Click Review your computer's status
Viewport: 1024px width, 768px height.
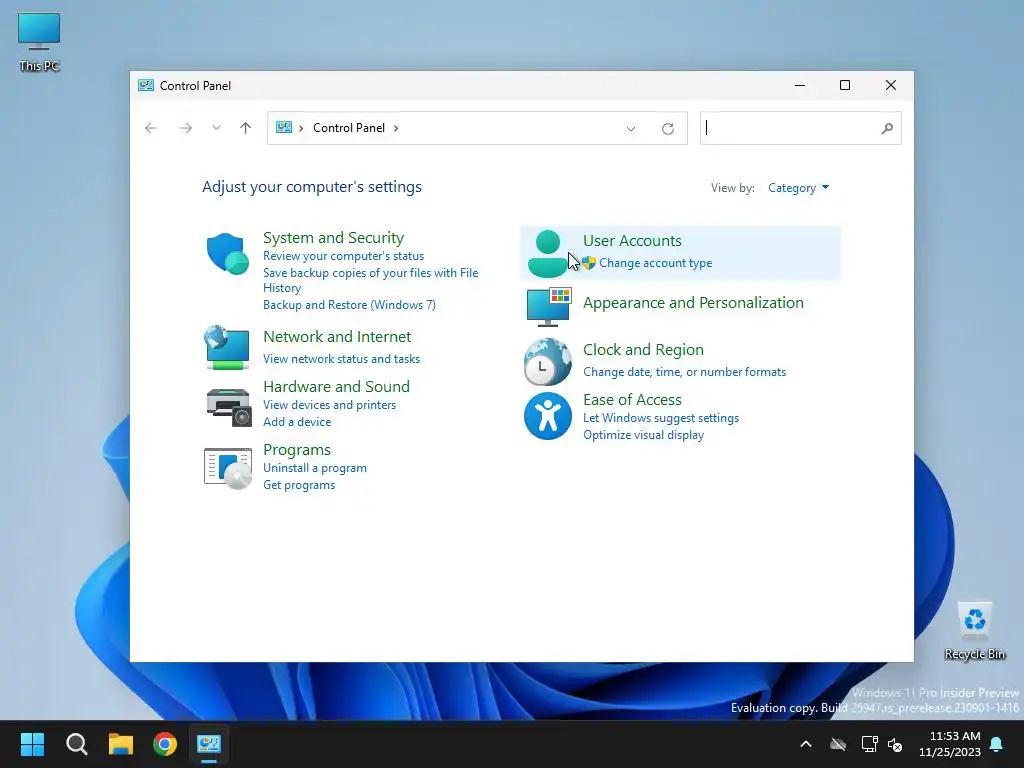(x=344, y=256)
